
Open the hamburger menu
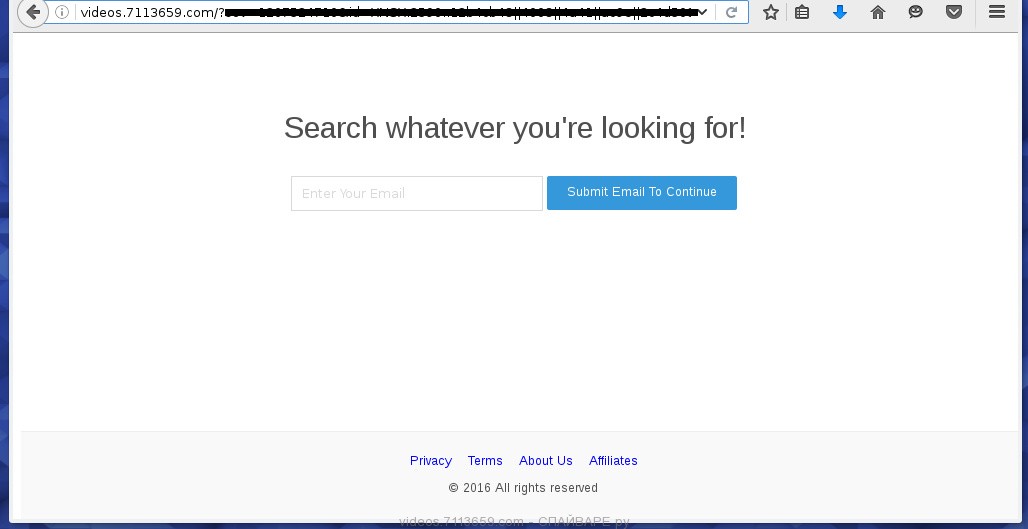coord(996,13)
